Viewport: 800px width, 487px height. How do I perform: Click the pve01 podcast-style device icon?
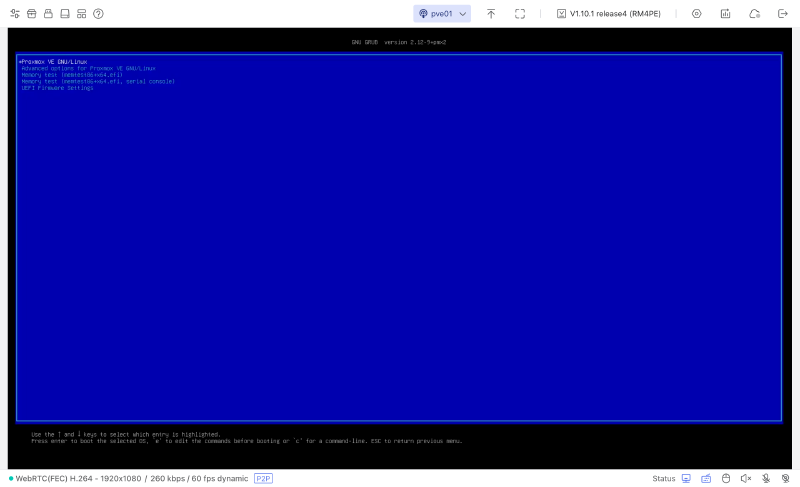click(423, 14)
